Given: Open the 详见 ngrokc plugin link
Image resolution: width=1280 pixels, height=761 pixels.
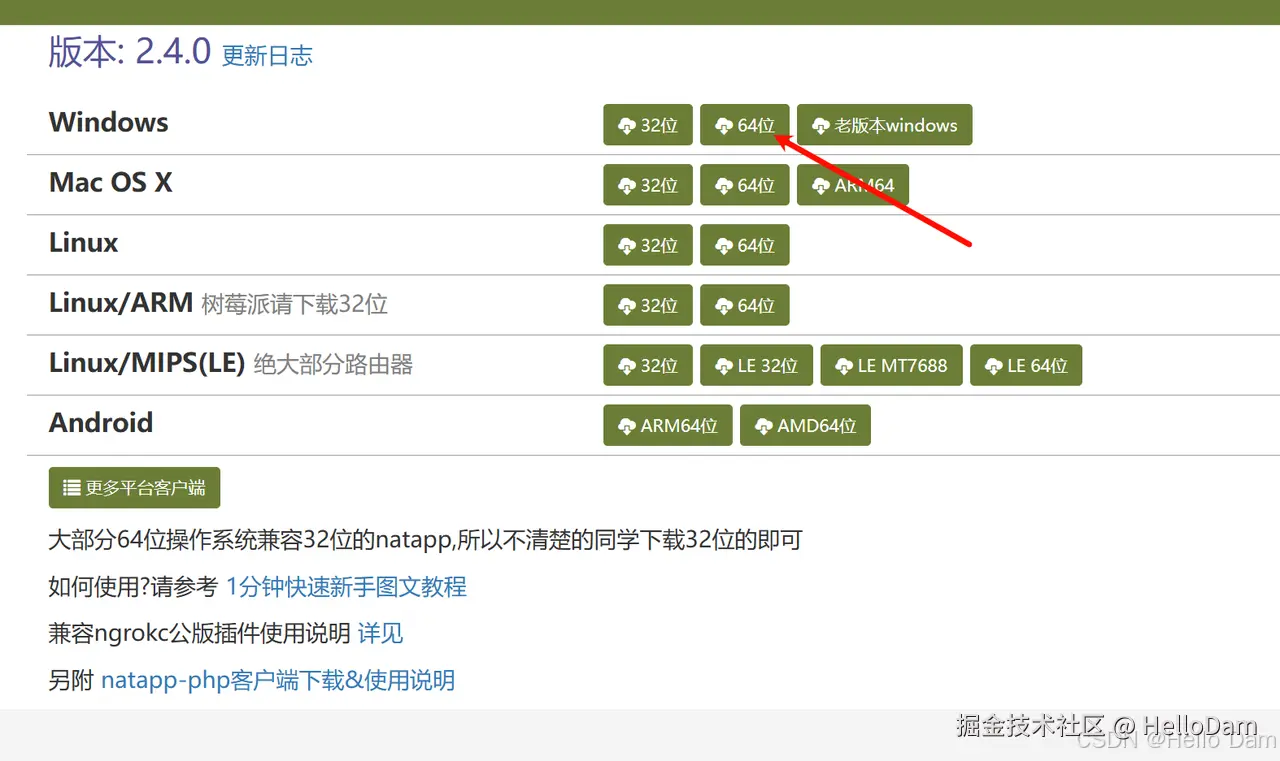Looking at the screenshot, I should coord(380,633).
